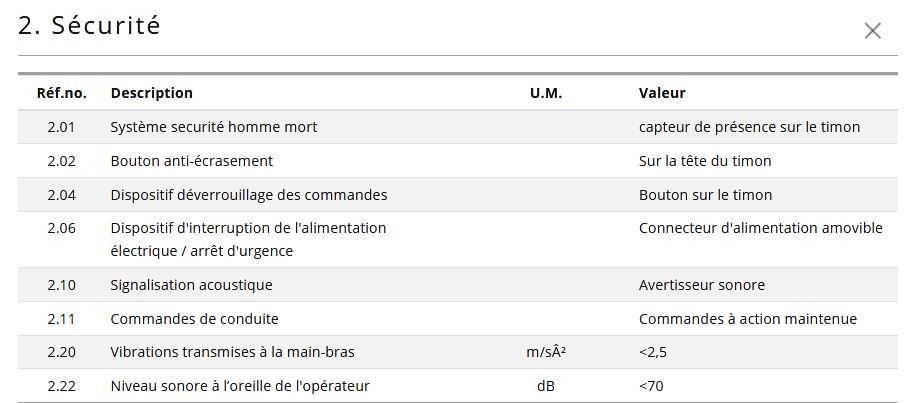
Task: Select the "Système securité homme mort" description
Action: [214, 127]
